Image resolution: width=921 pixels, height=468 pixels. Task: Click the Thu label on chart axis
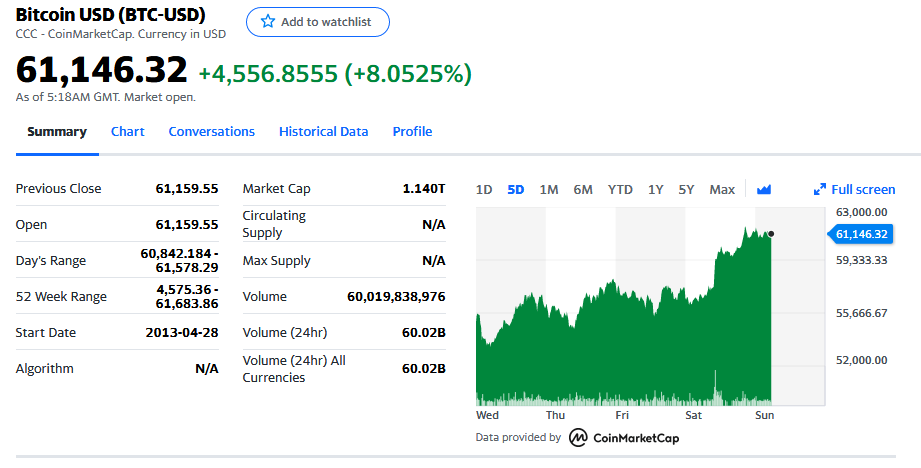tap(555, 415)
